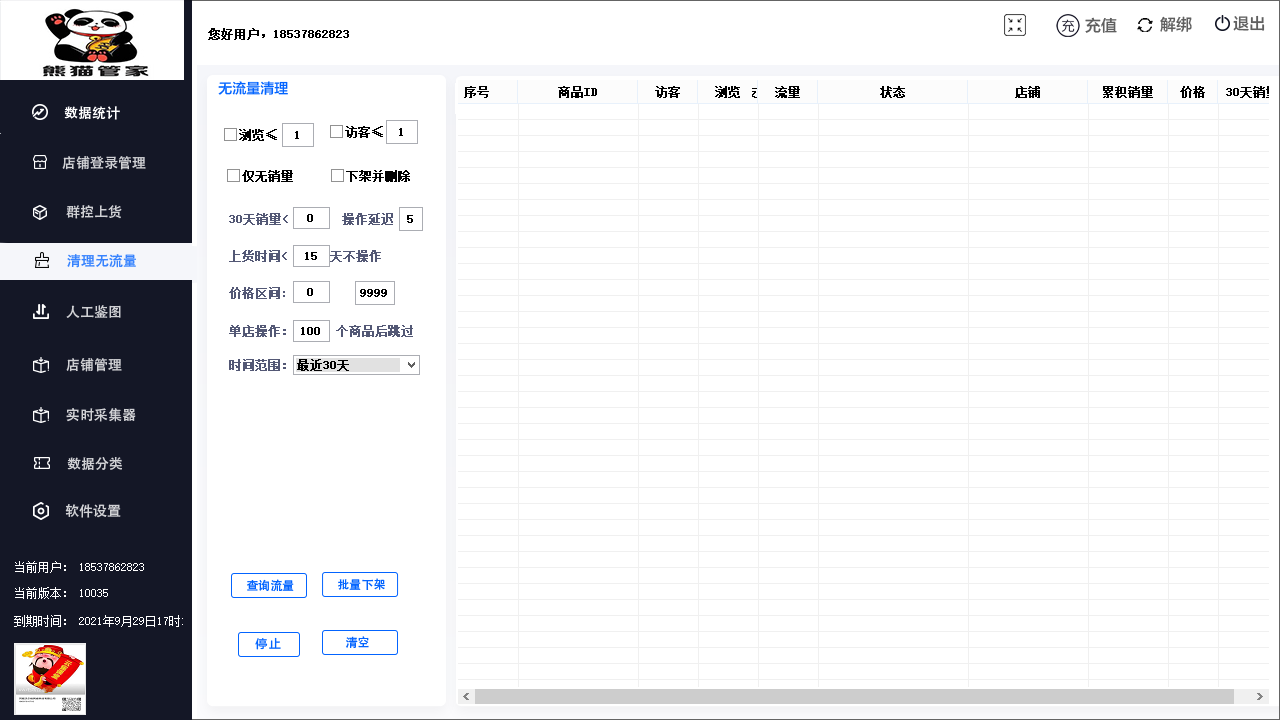This screenshot has height=720, width=1280.
Task: Open the 时间范围 dropdown
Action: click(356, 365)
